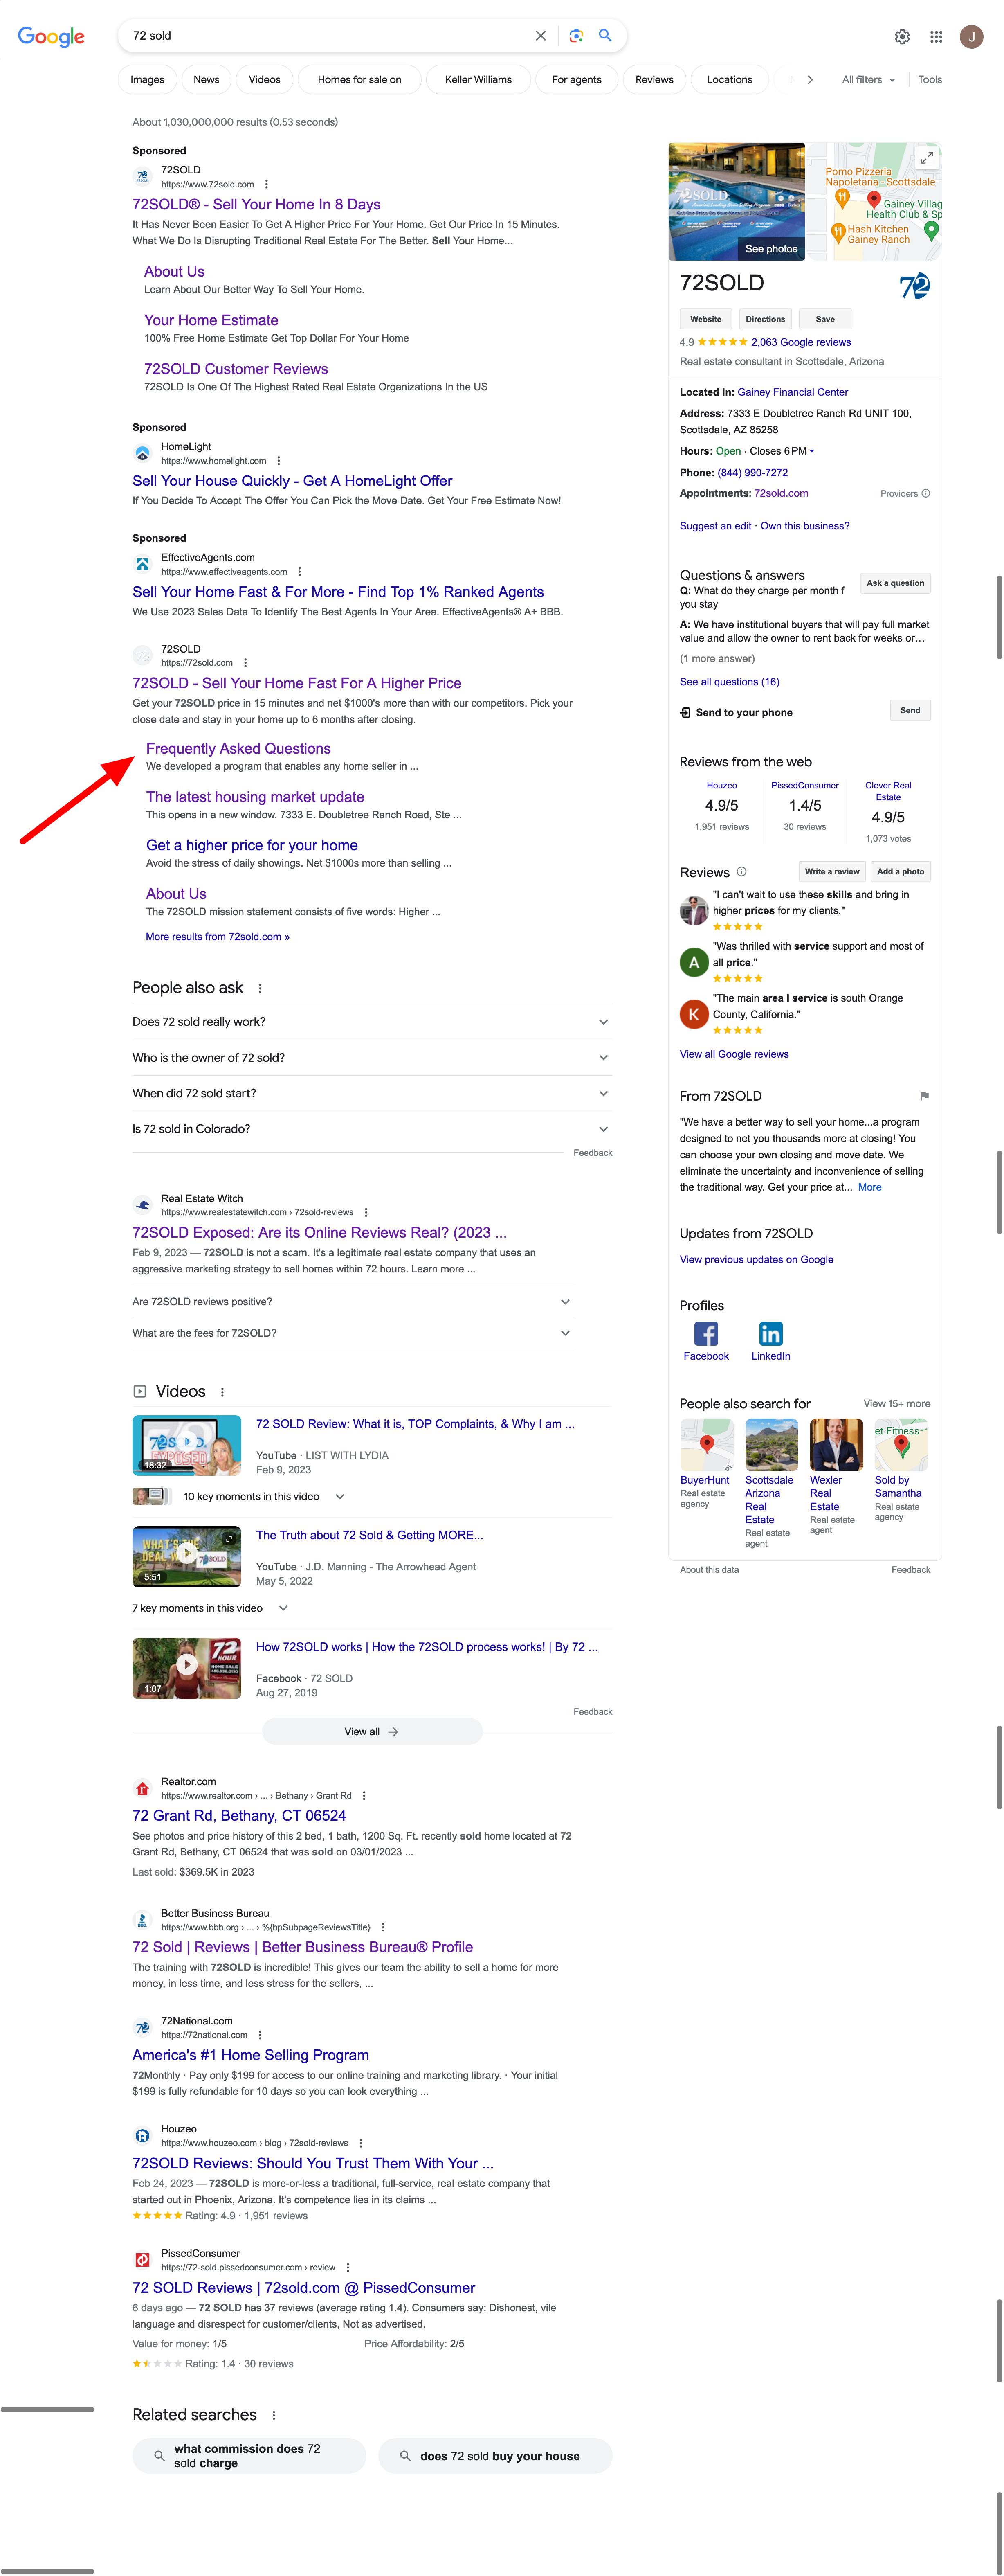The width and height of the screenshot is (1004, 2576).
Task: Select the Videos filter chip
Action: coord(264,80)
